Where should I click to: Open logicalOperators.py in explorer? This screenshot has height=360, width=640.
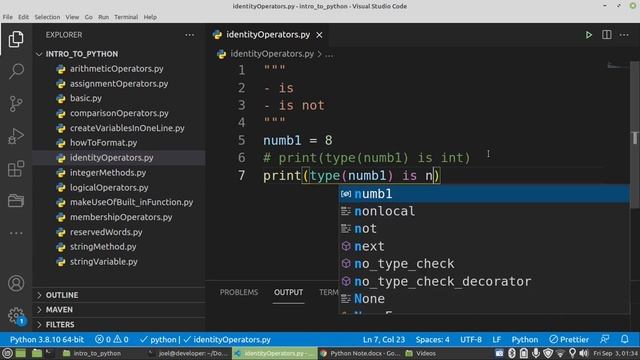(109, 188)
